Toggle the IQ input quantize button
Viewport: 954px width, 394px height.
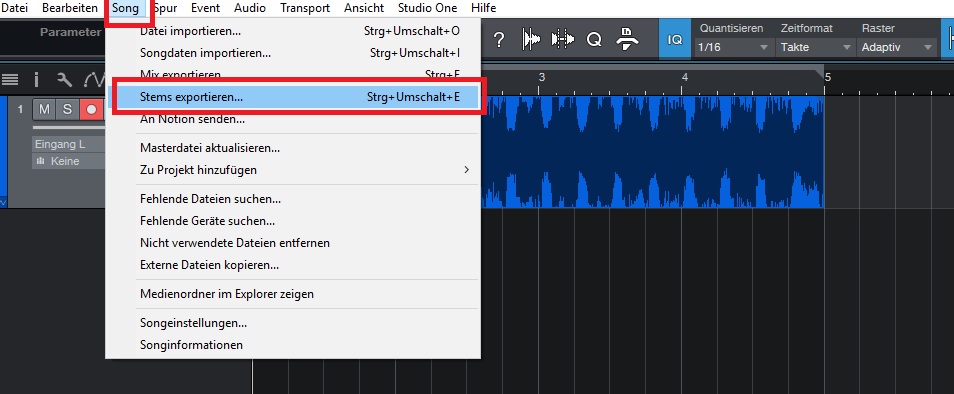coord(674,40)
